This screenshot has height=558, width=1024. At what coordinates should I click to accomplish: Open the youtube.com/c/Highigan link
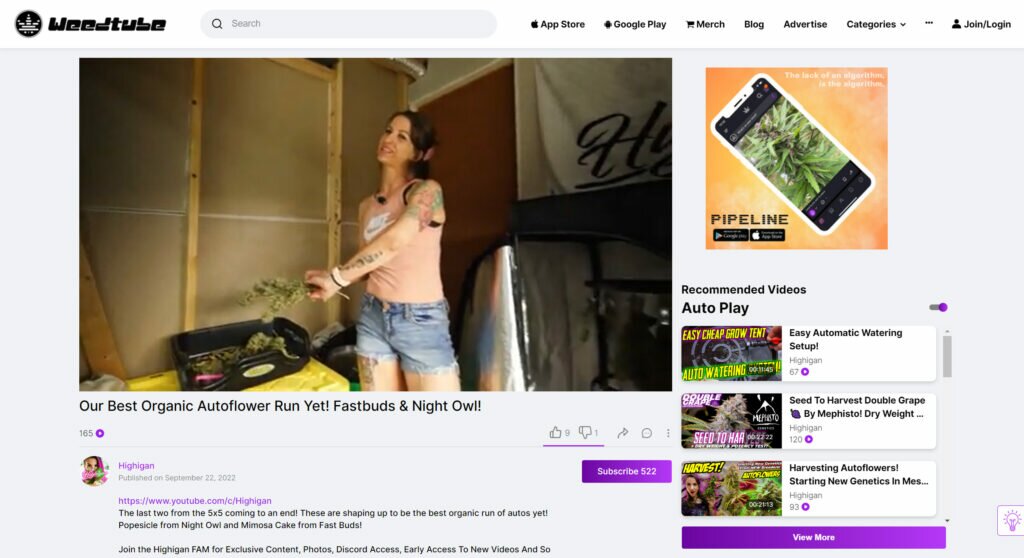pyautogui.click(x=195, y=501)
